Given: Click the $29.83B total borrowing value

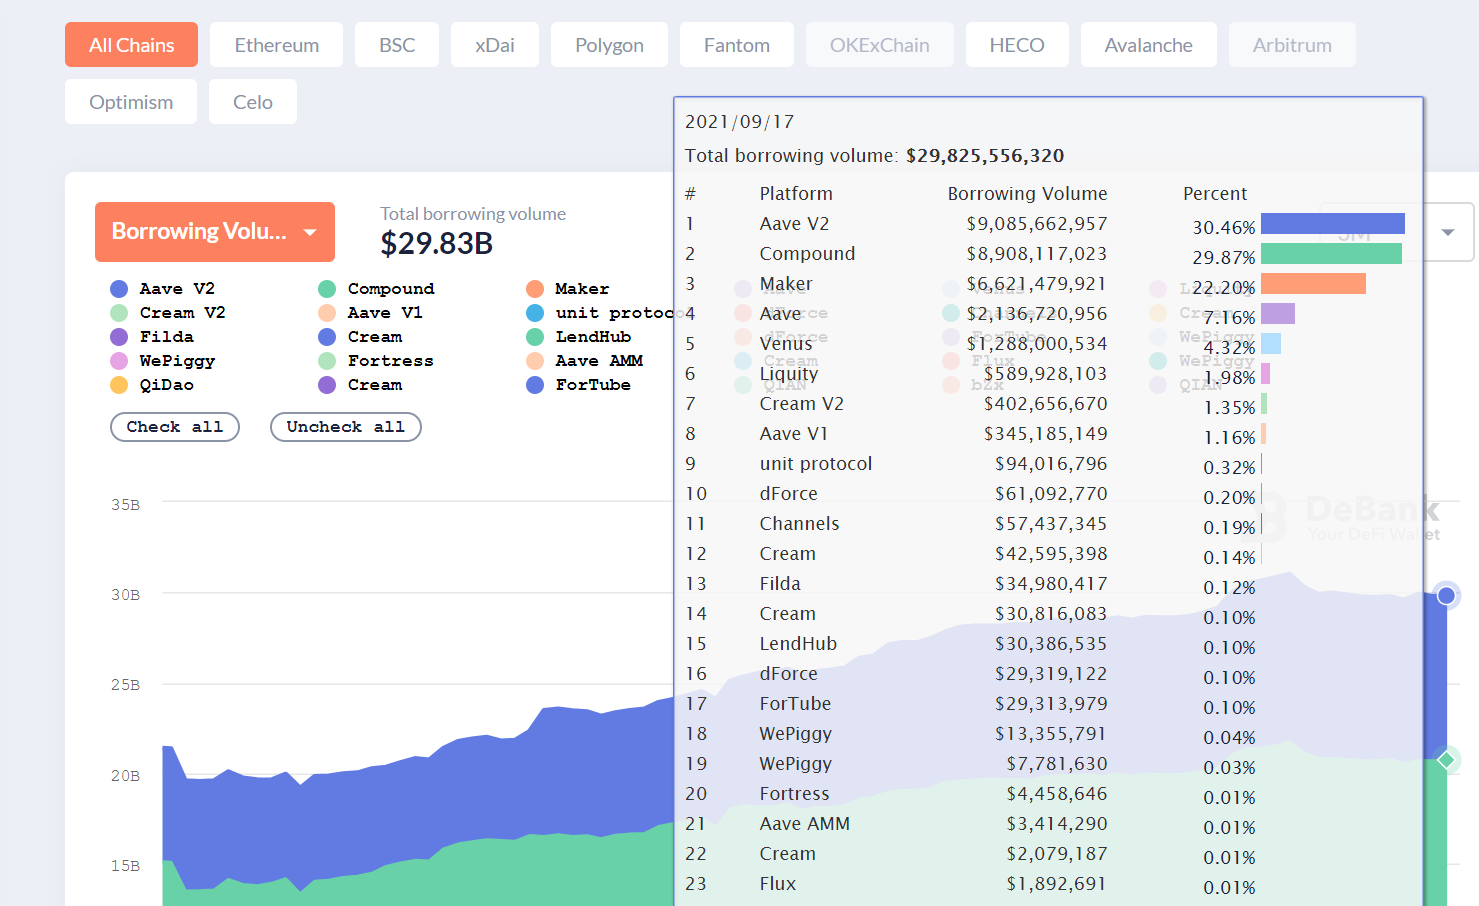Looking at the screenshot, I should pyautogui.click(x=437, y=243).
